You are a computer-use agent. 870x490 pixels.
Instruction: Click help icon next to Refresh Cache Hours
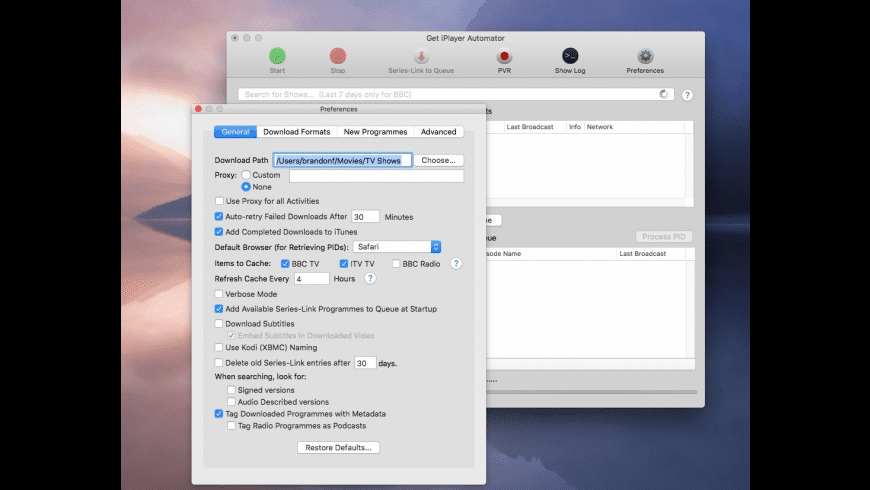pos(370,279)
